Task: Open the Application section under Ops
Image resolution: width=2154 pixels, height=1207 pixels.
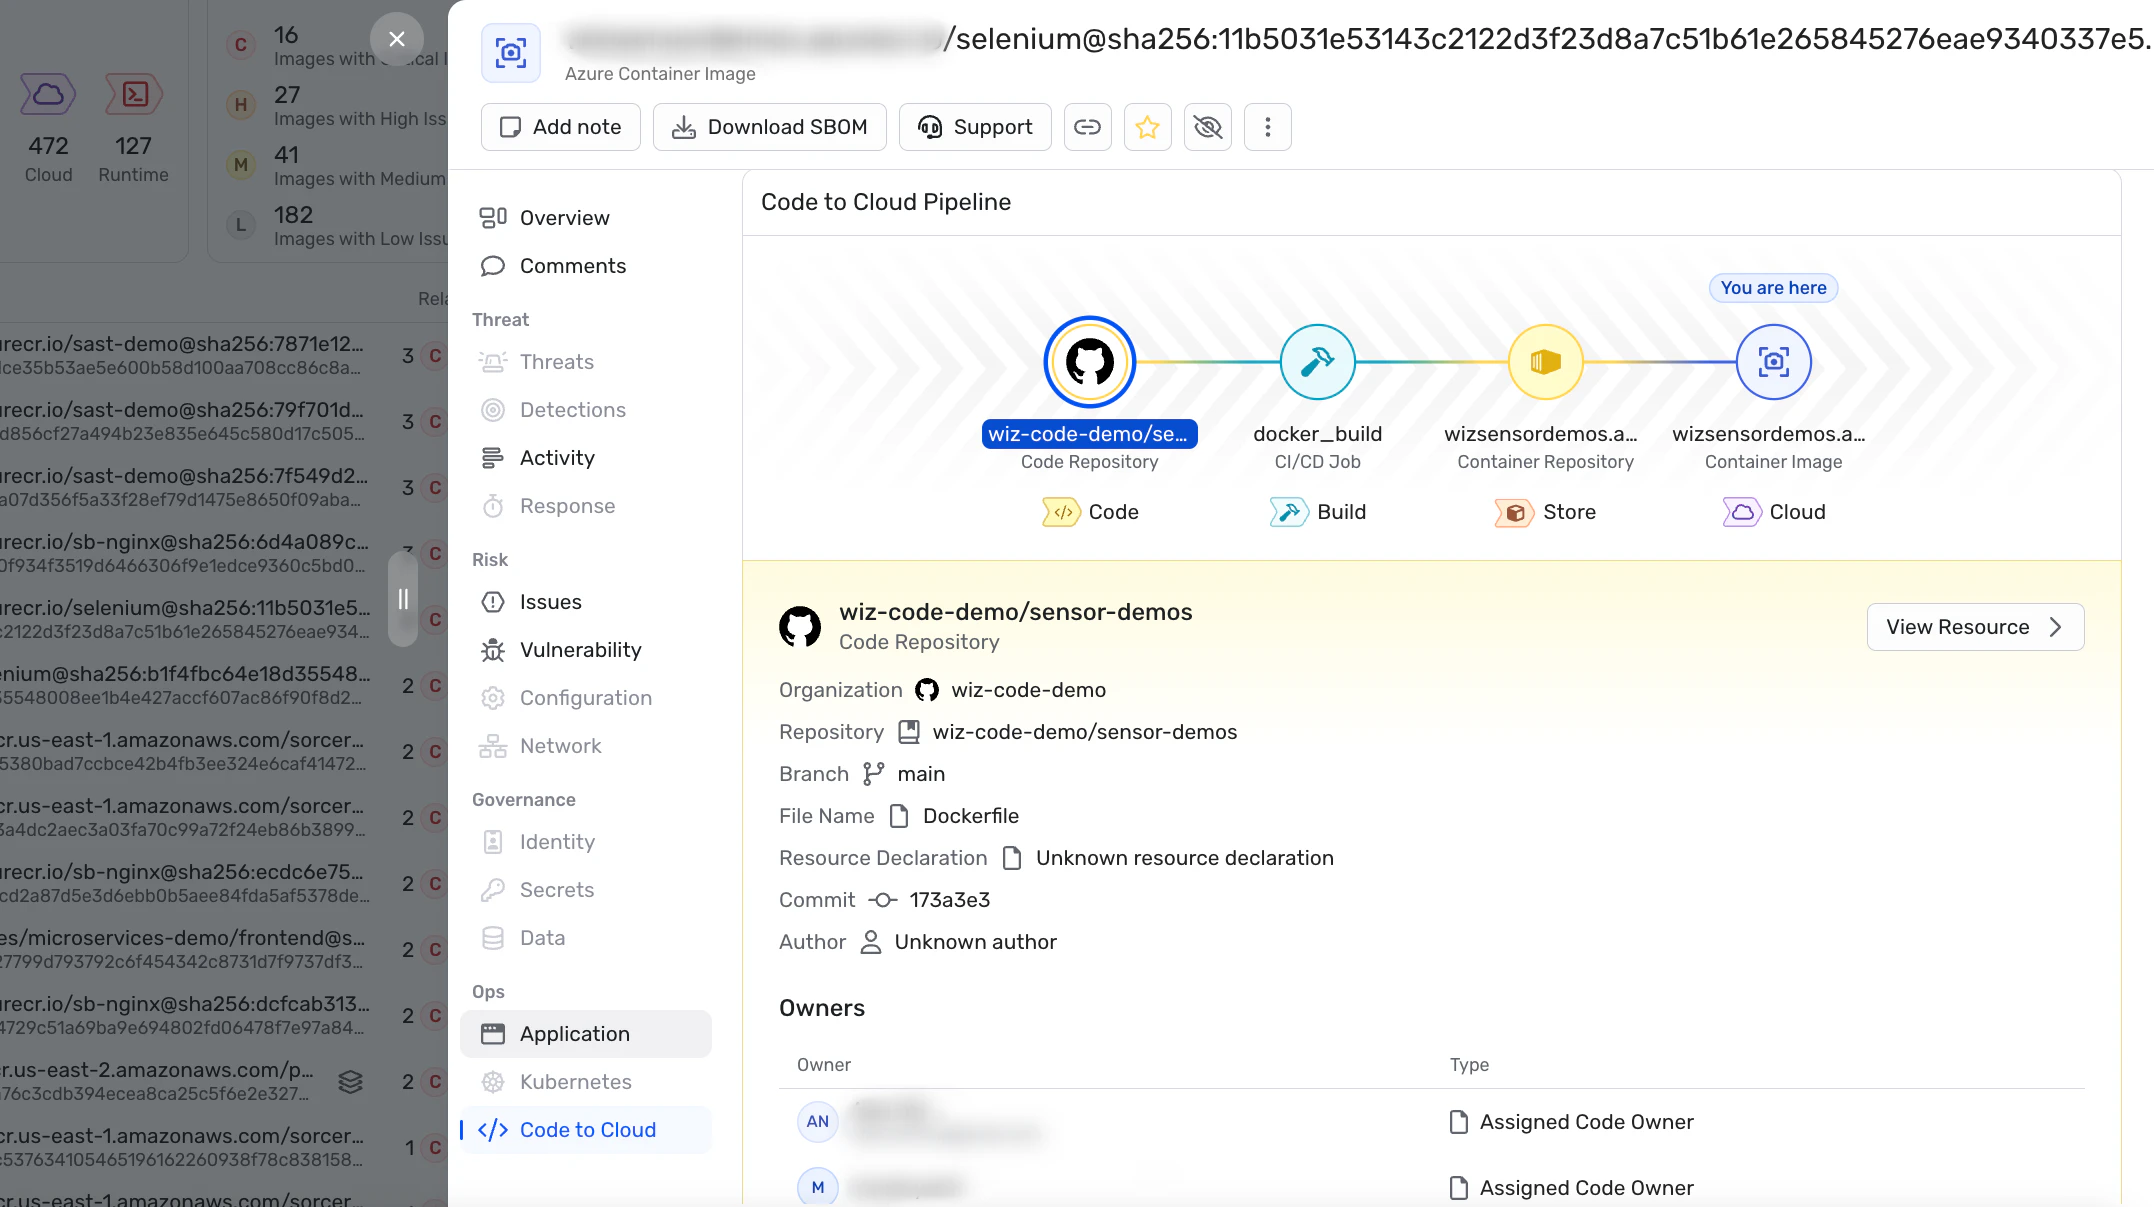Action: click(x=586, y=1034)
